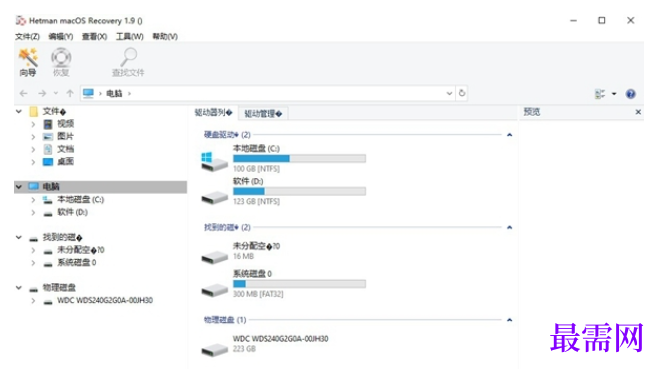Click the view mode icon in toolbar
The width and height of the screenshot is (662, 369).
600,94
